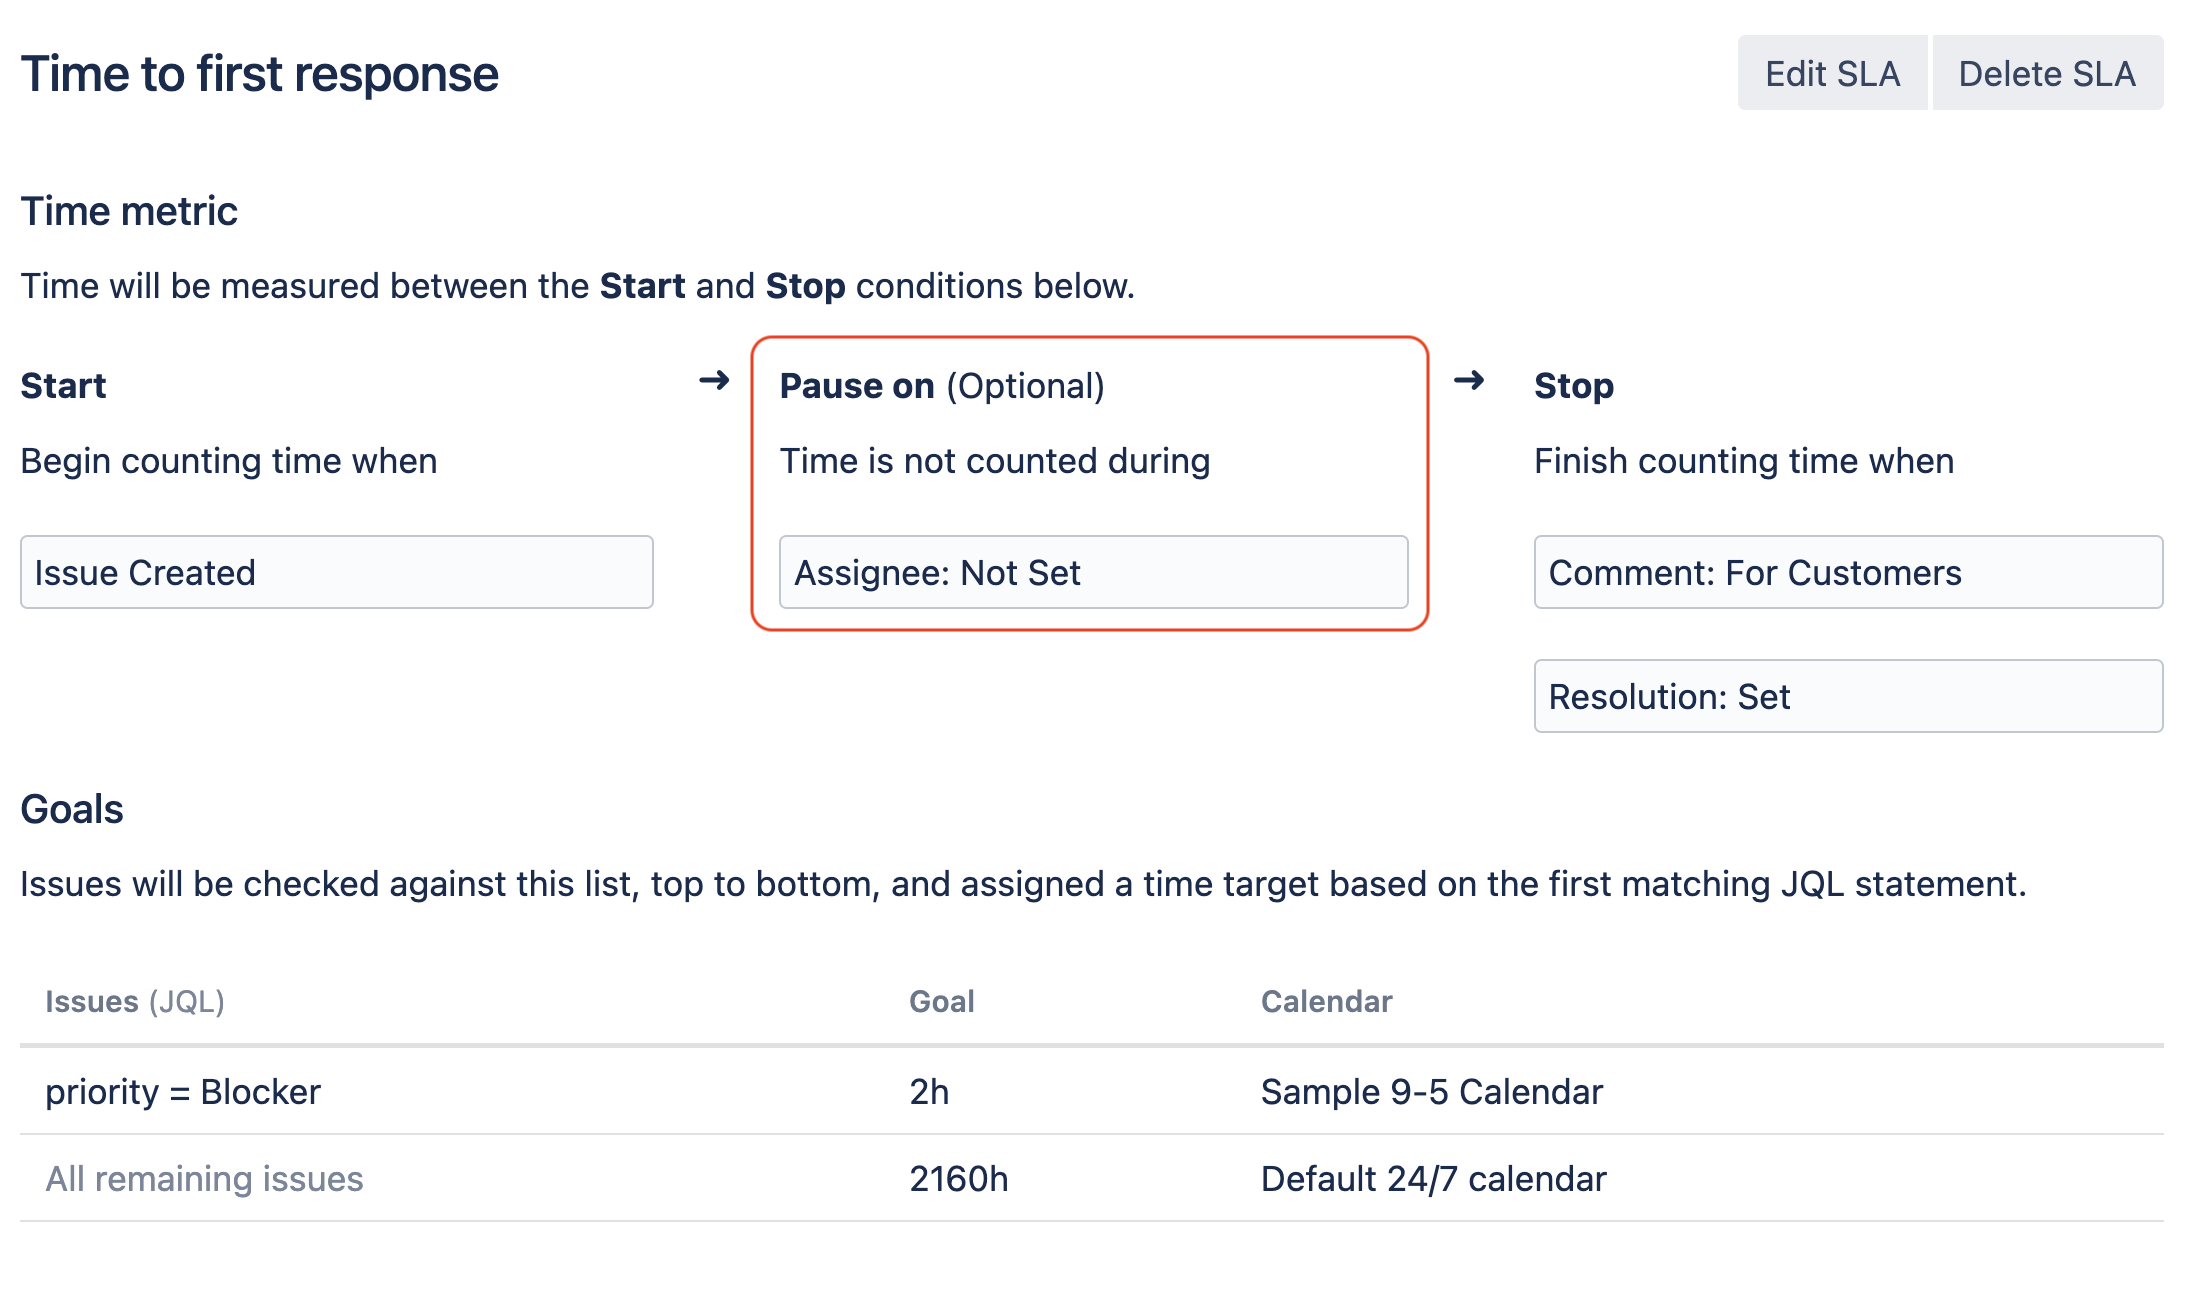
Task: Click the Time to first response title
Action: (x=260, y=75)
